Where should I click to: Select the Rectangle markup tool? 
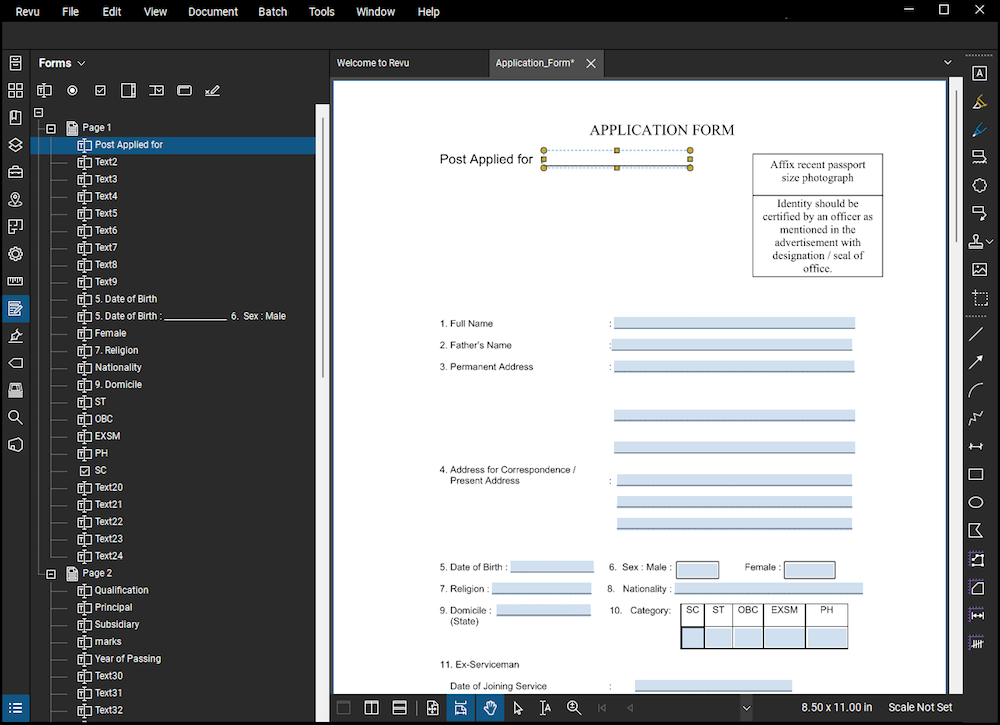pos(976,474)
